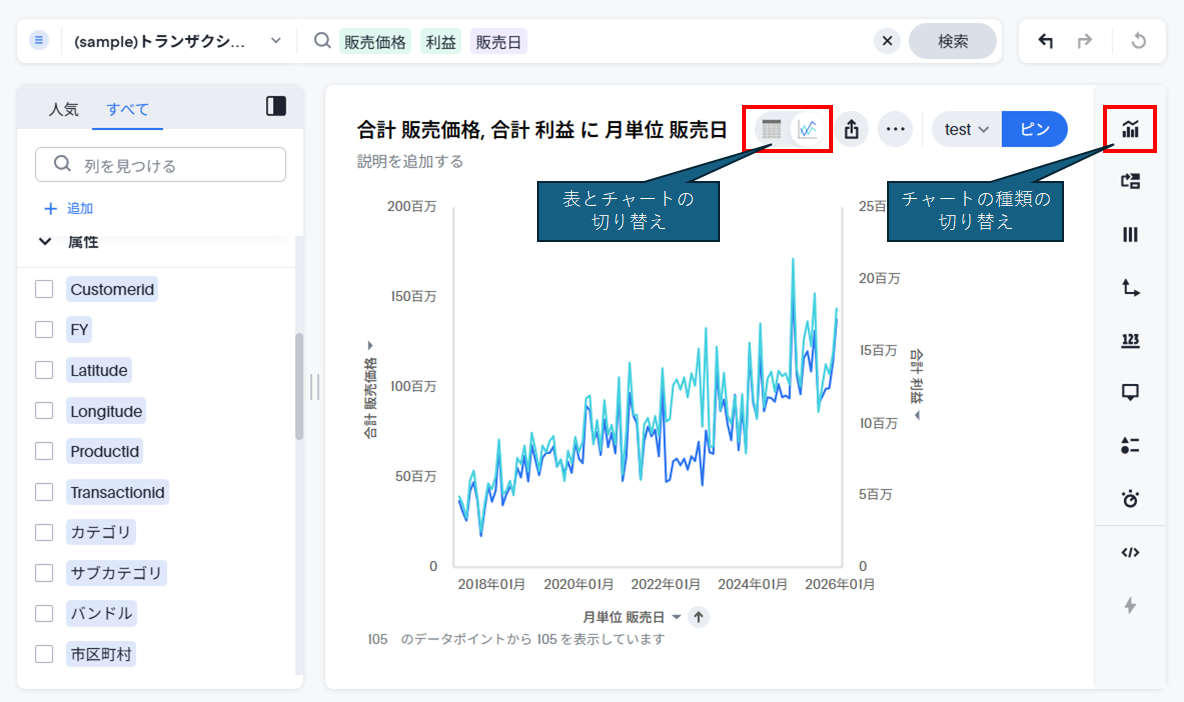Click the 合計 販売価格 left axis label
The height and width of the screenshot is (702, 1184).
pyautogui.click(x=370, y=398)
